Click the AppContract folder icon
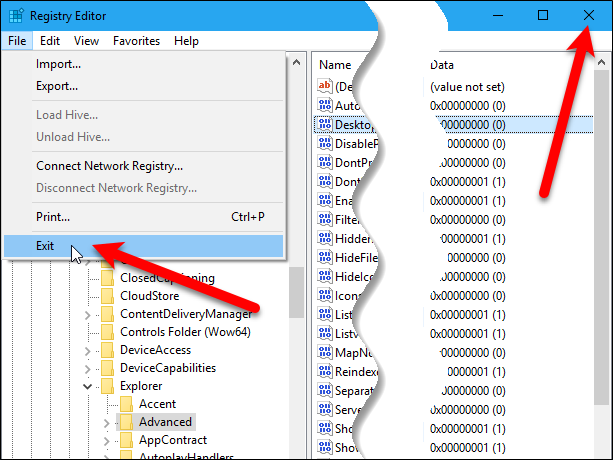The image size is (613, 460). tap(126, 440)
